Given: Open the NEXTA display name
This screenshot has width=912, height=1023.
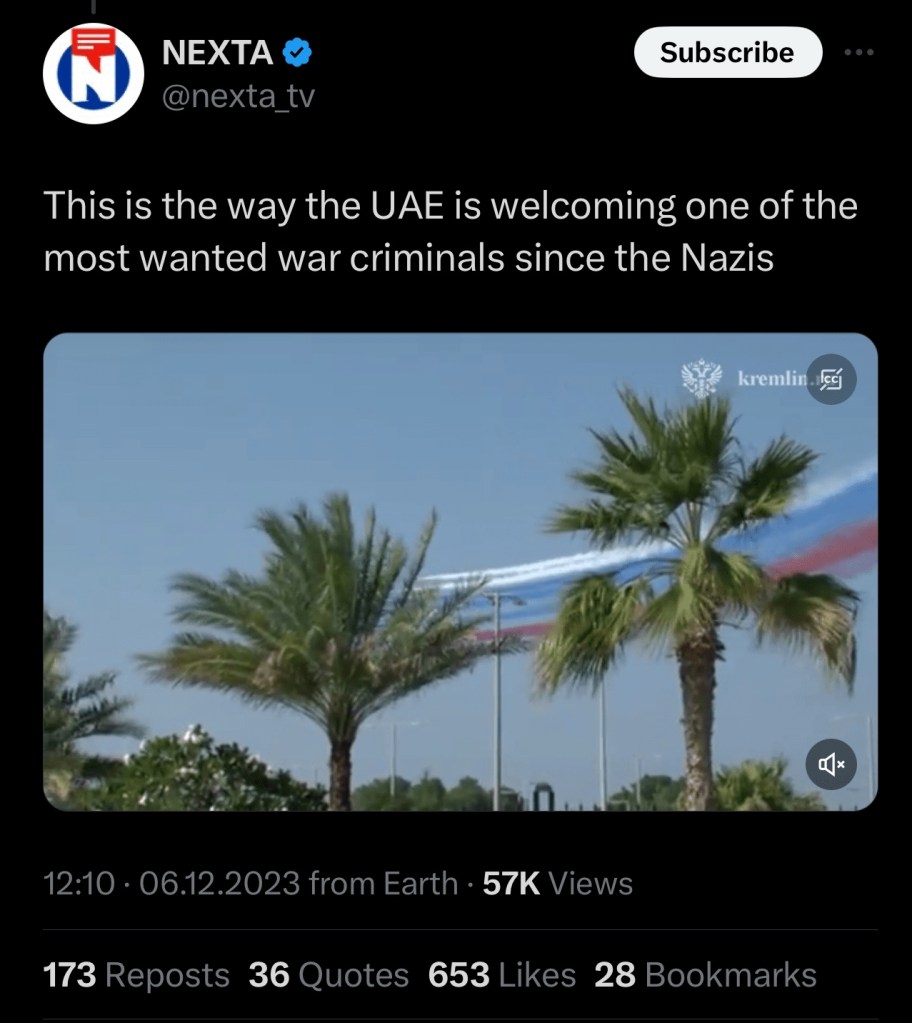Looking at the screenshot, I should (218, 53).
